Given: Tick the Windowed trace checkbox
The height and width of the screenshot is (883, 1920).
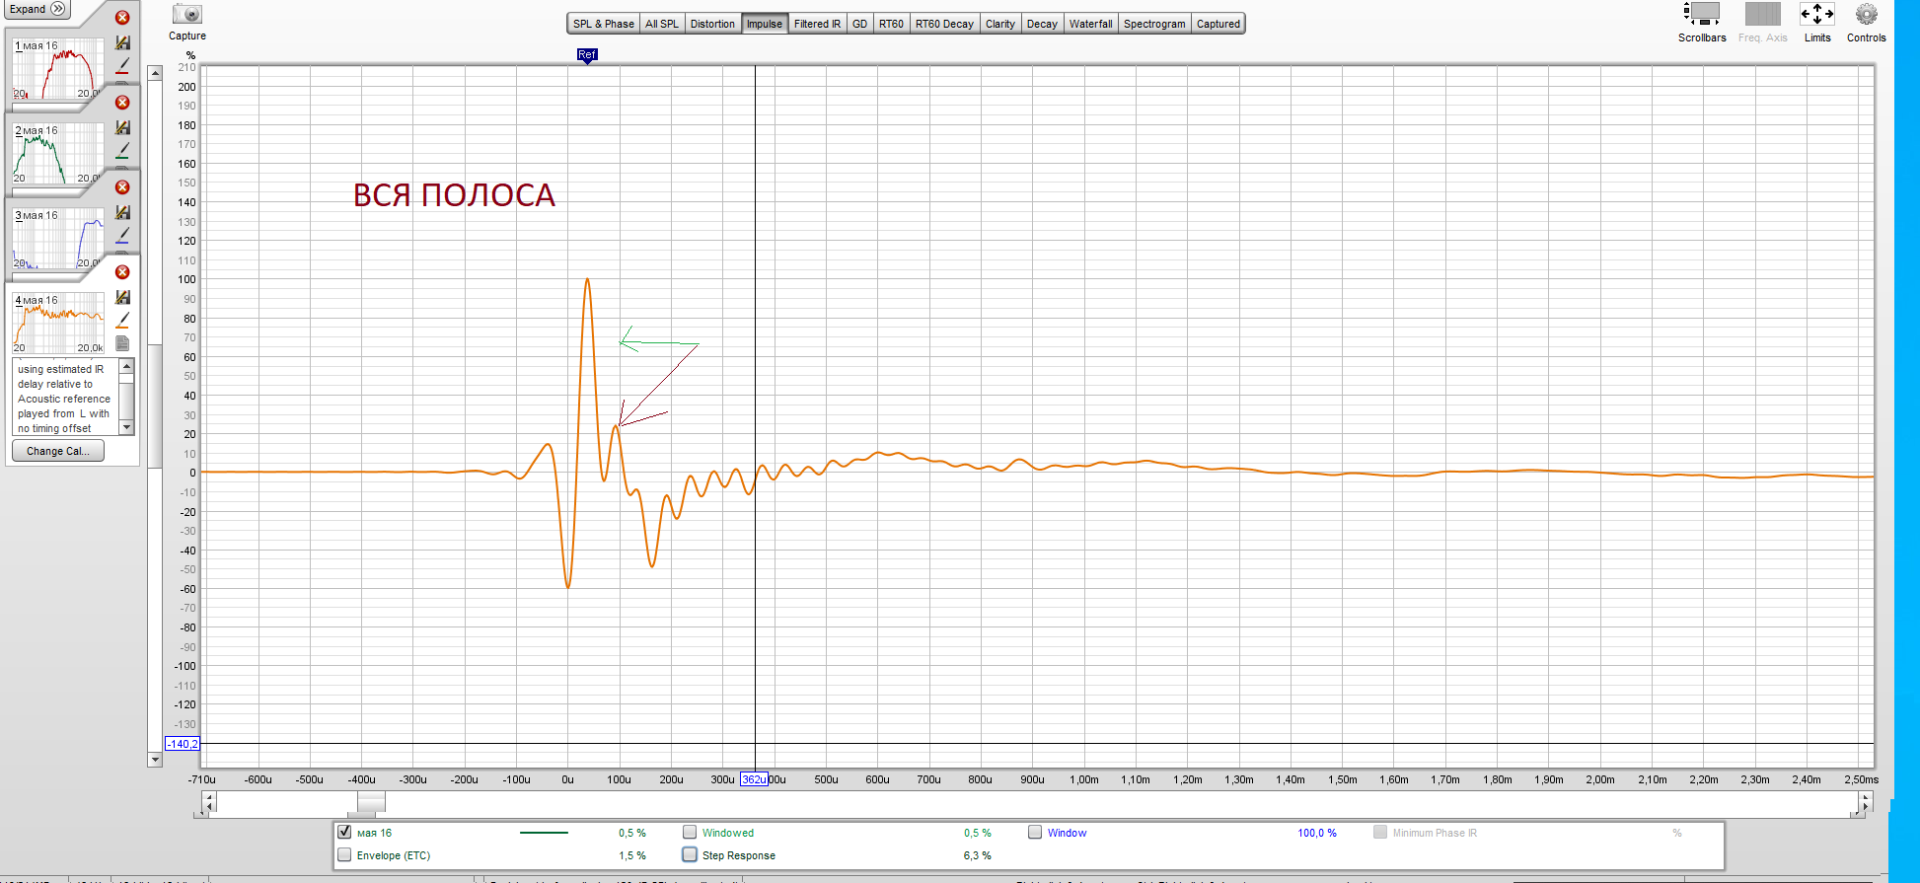Looking at the screenshot, I should click(690, 832).
